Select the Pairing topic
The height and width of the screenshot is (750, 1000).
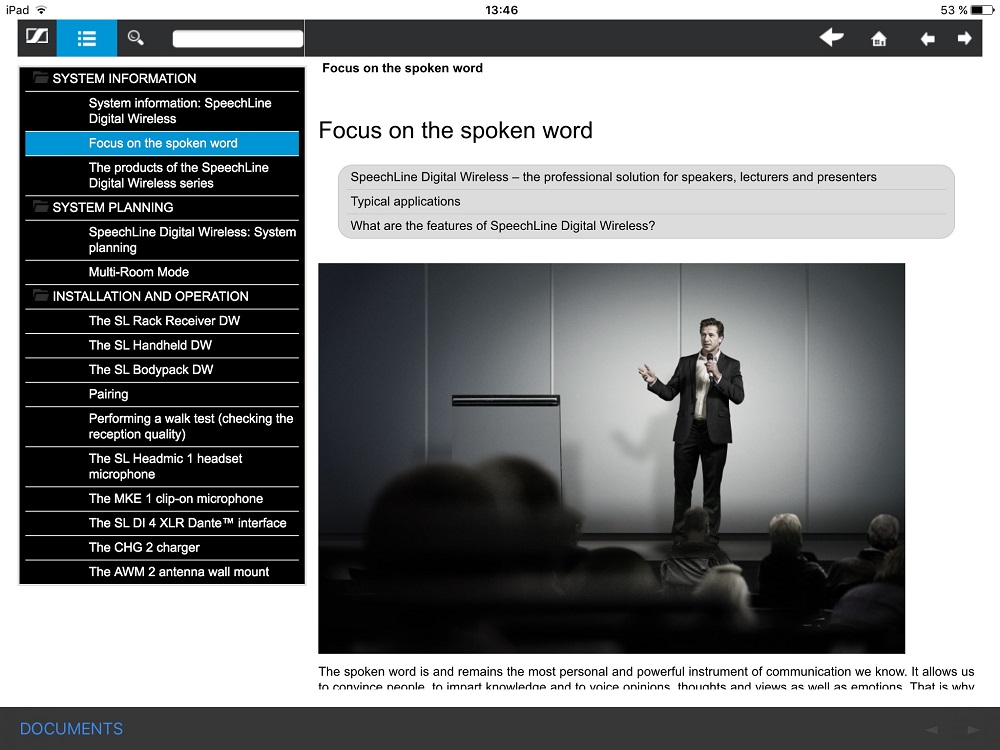108,394
